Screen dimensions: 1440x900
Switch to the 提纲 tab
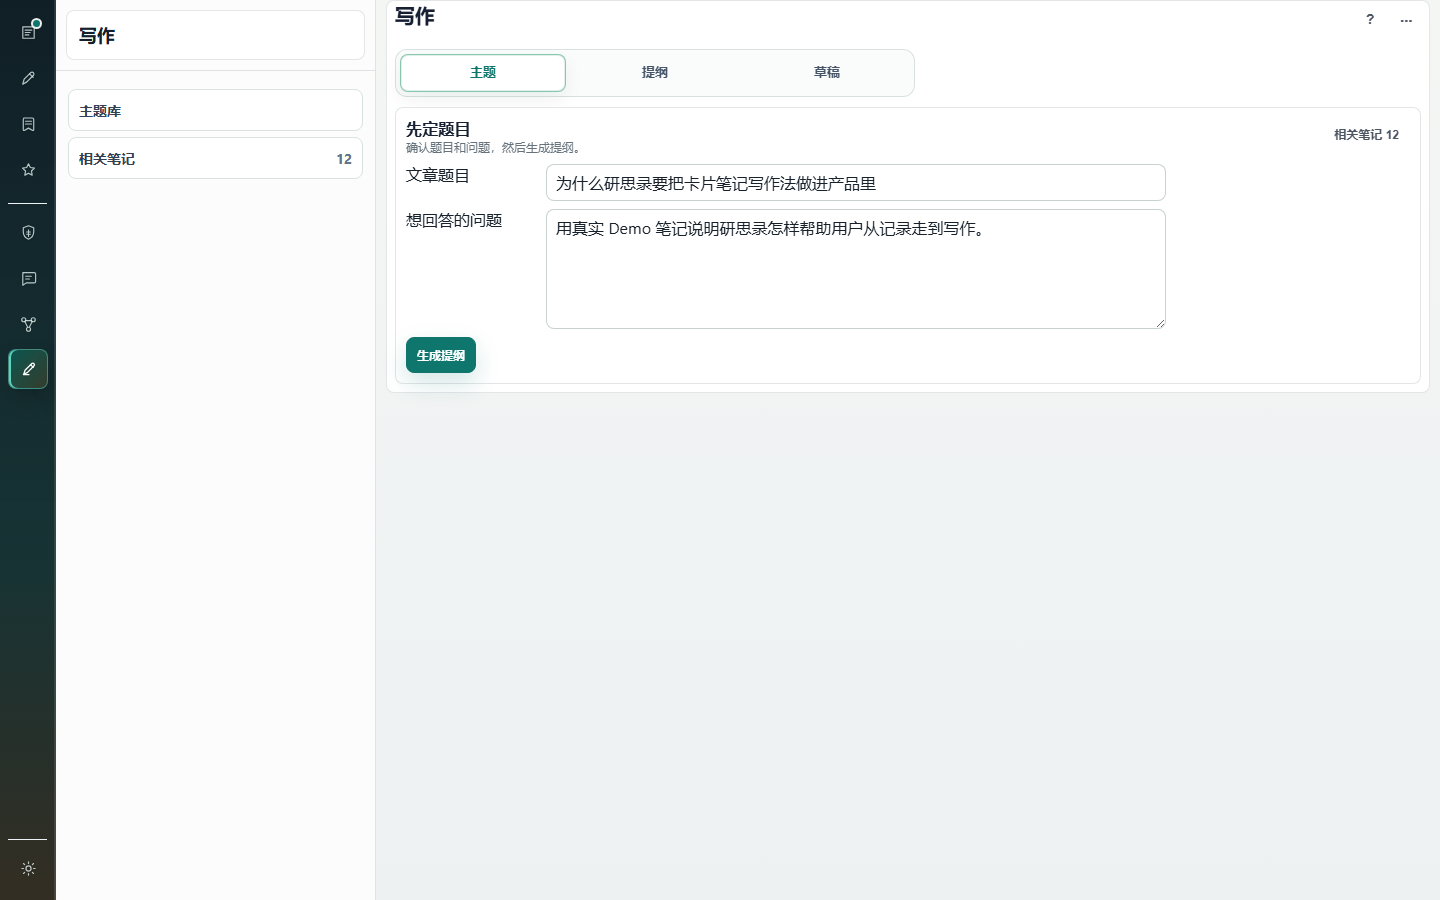[655, 73]
